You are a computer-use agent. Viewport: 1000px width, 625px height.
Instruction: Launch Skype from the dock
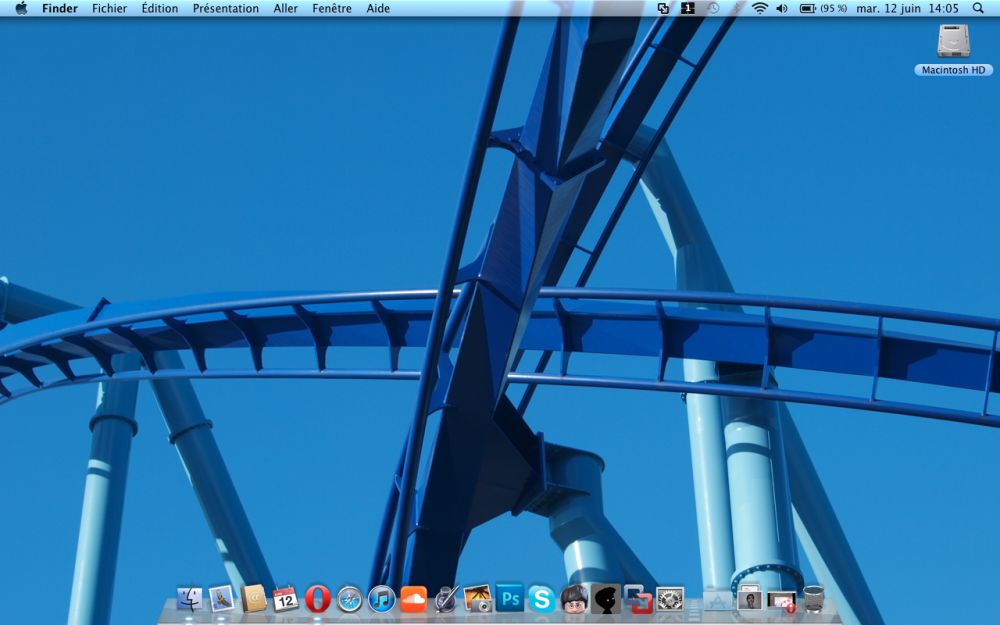(541, 599)
